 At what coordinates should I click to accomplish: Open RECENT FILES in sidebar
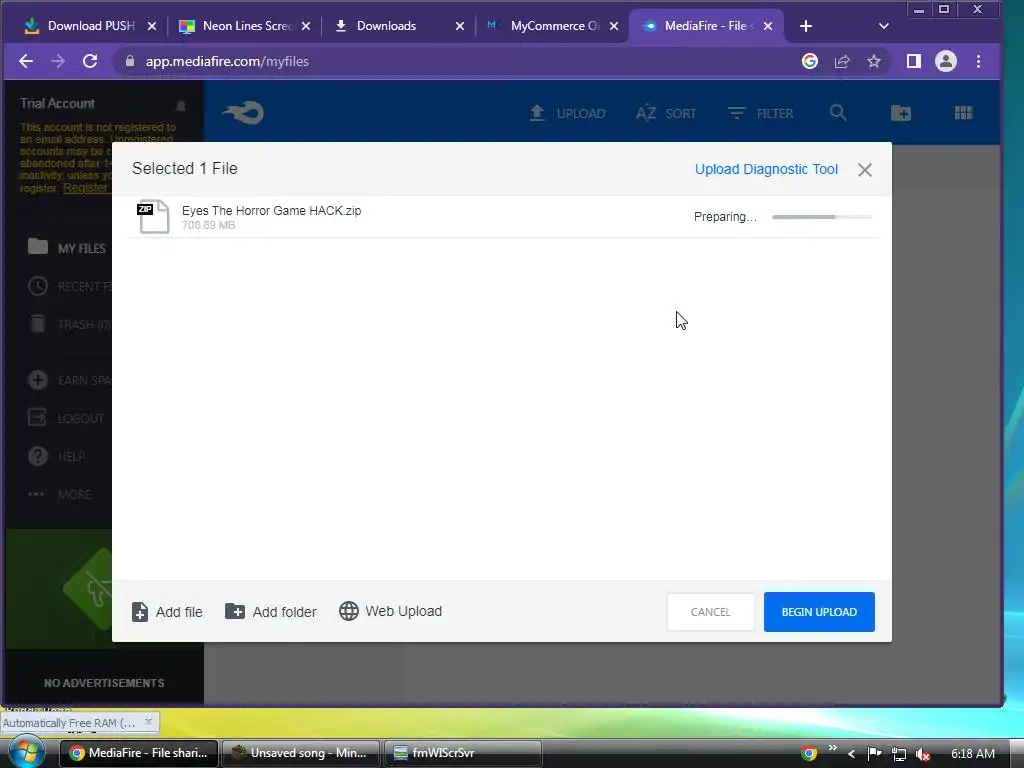click(69, 286)
